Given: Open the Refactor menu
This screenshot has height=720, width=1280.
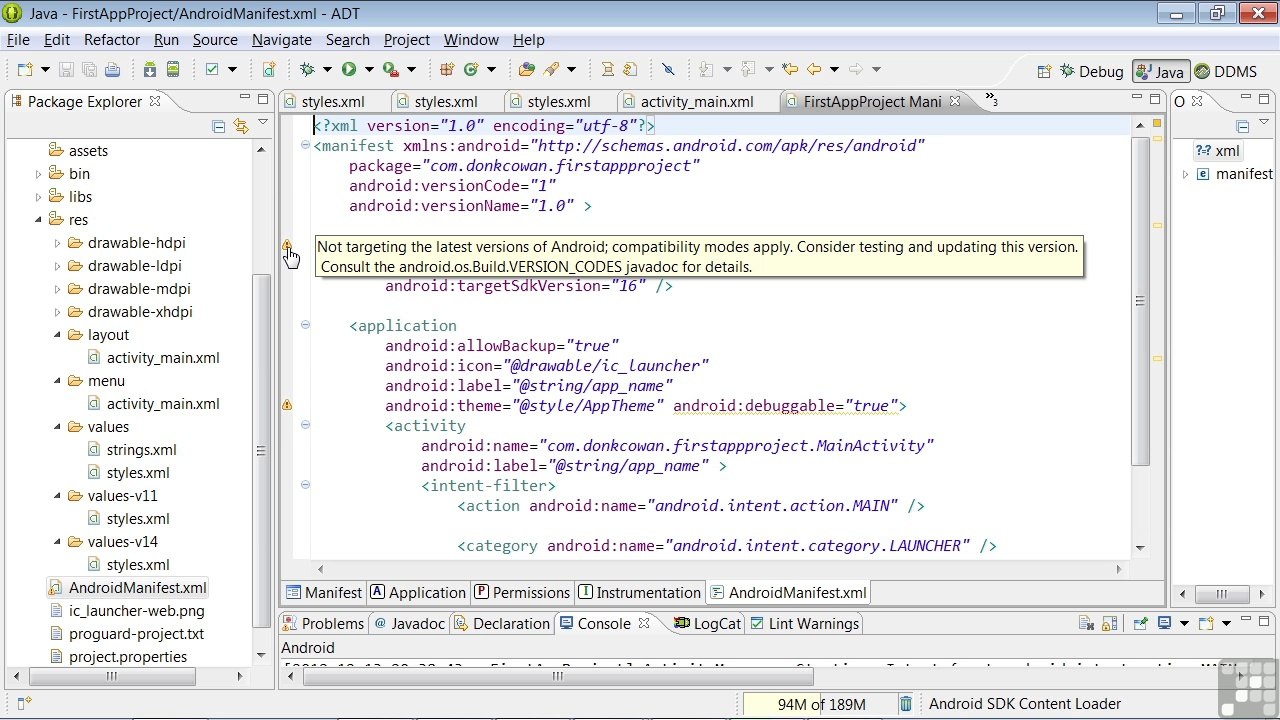Looking at the screenshot, I should [x=112, y=40].
